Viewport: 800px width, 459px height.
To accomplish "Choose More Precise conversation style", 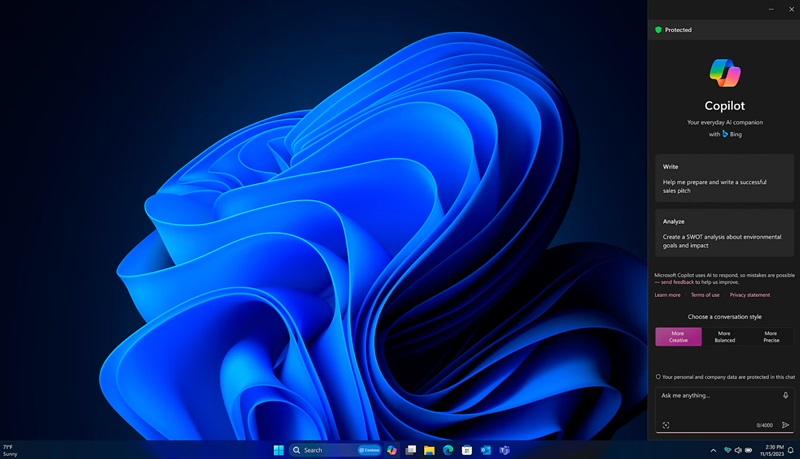I will 771,337.
